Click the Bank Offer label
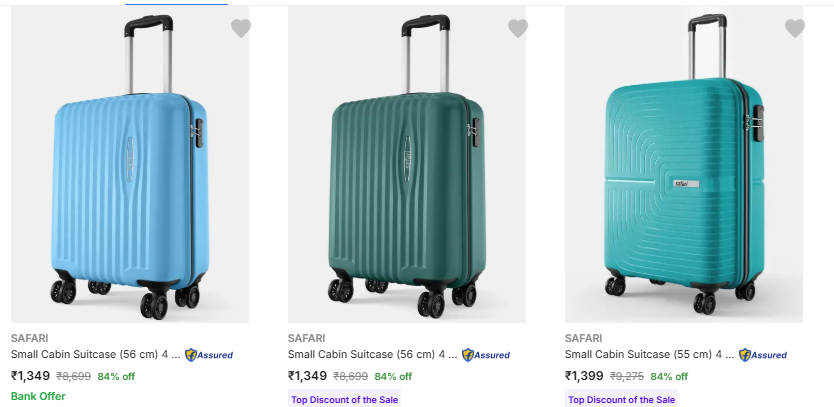Image resolution: width=834 pixels, height=407 pixels. pyautogui.click(x=38, y=396)
